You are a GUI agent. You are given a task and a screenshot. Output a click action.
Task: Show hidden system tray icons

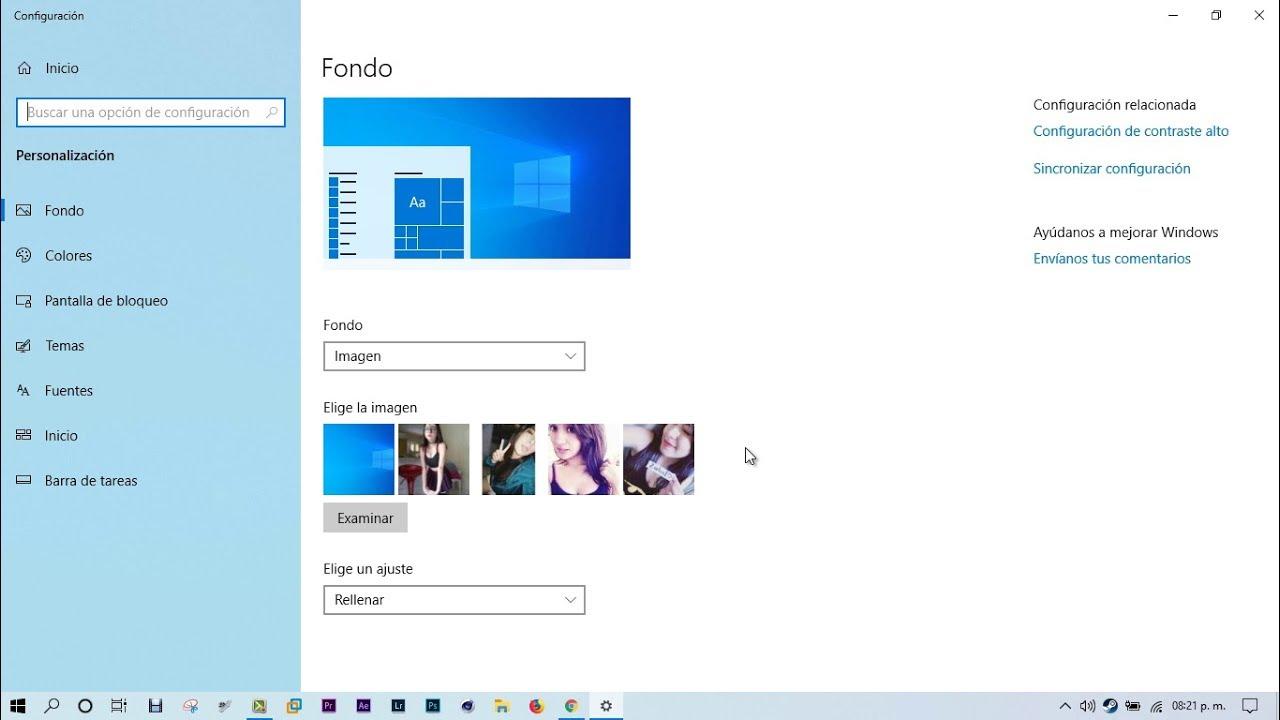pyautogui.click(x=1065, y=705)
